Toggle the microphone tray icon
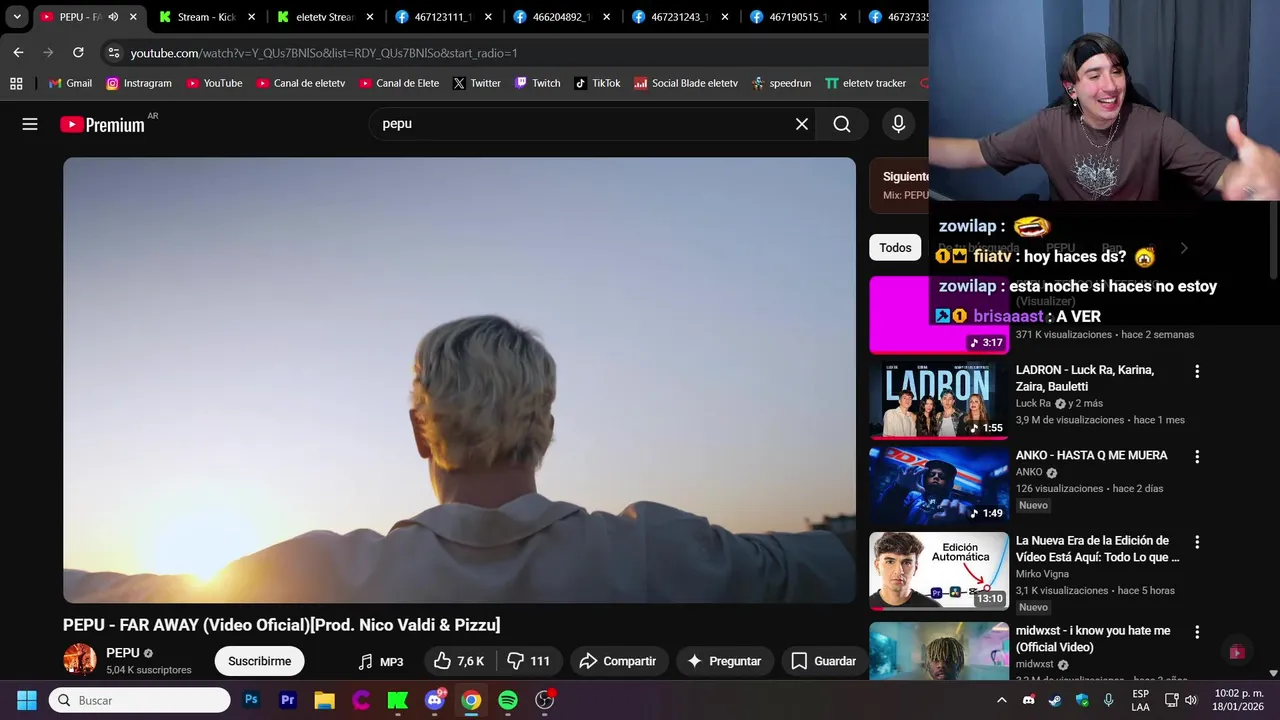The image size is (1280, 720). tap(1108, 700)
